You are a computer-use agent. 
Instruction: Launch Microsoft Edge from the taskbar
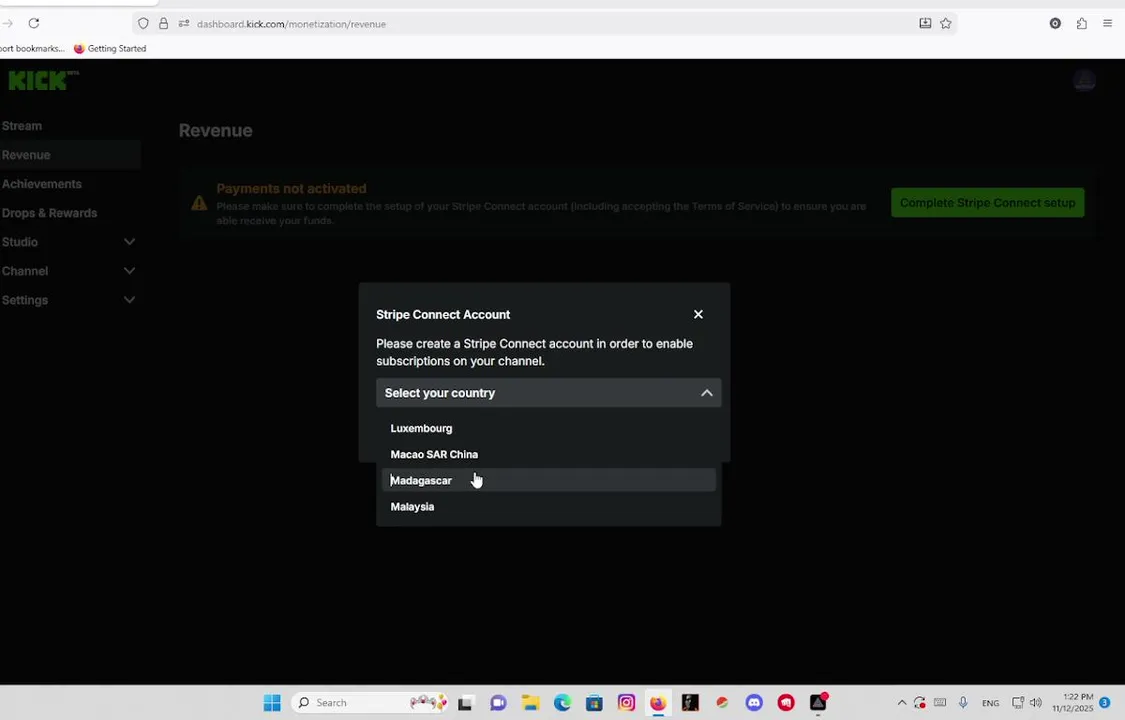[562, 703]
